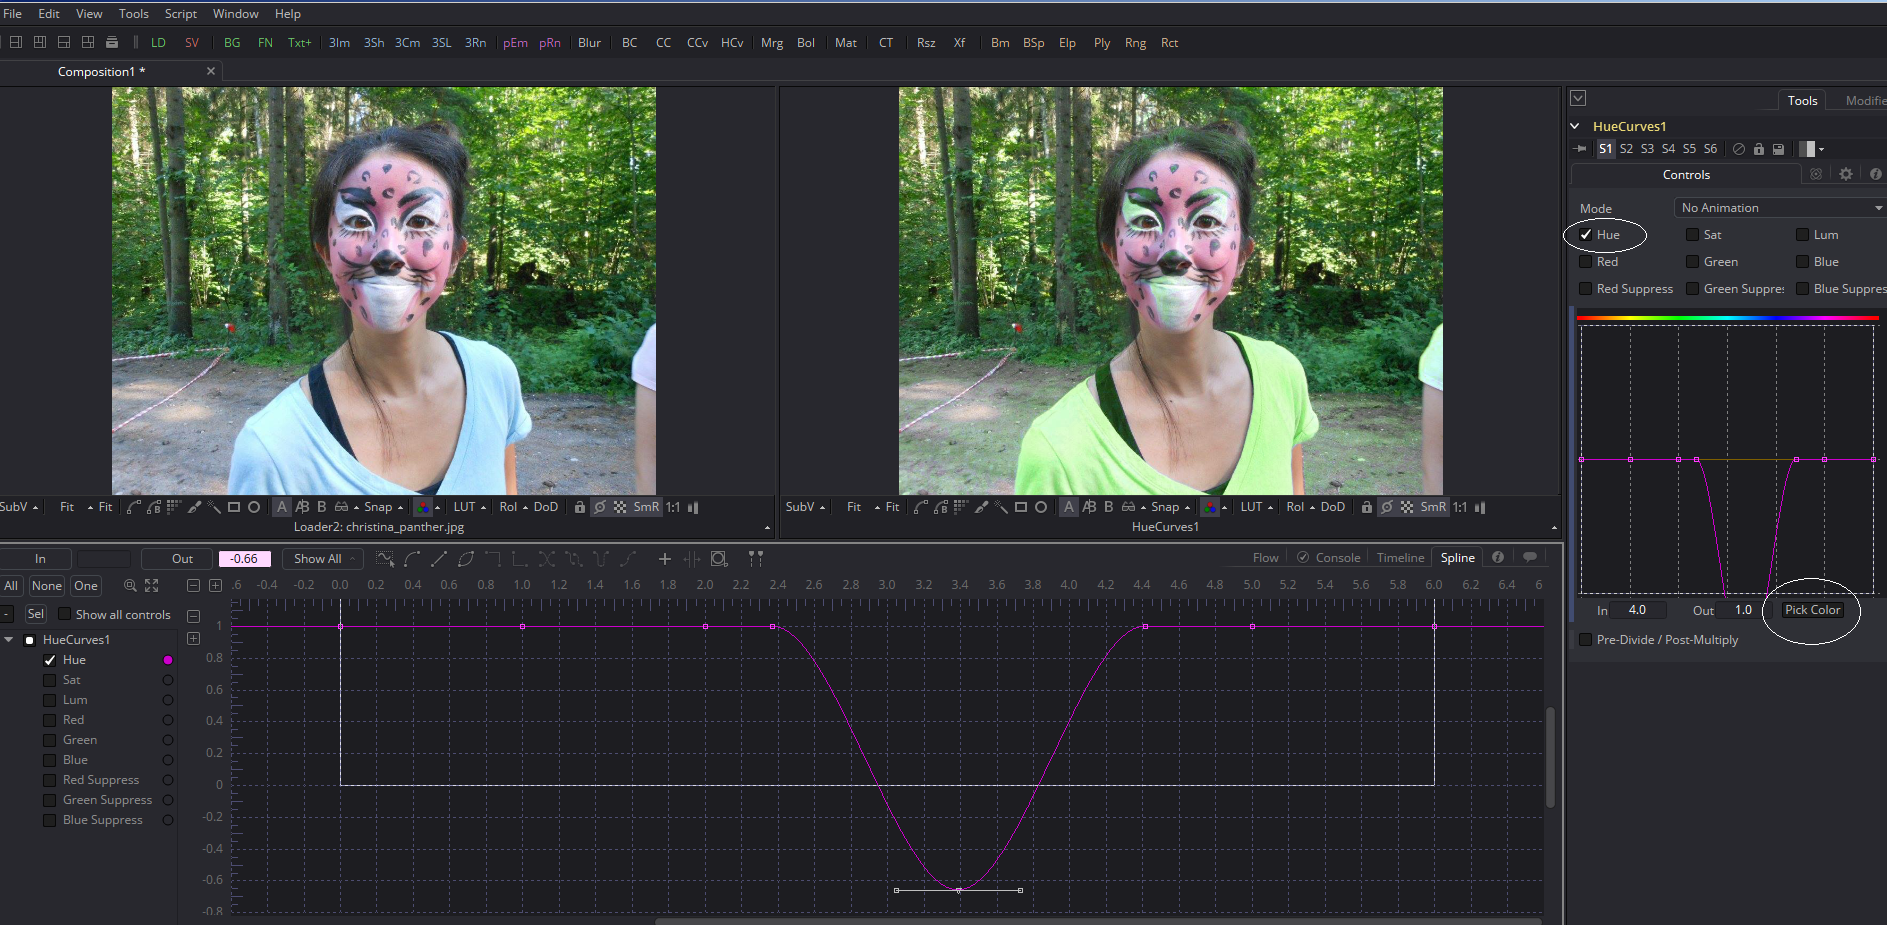Select the rectangle mask tool in Loader2 viewer
The height and width of the screenshot is (925, 1887).
click(x=234, y=507)
